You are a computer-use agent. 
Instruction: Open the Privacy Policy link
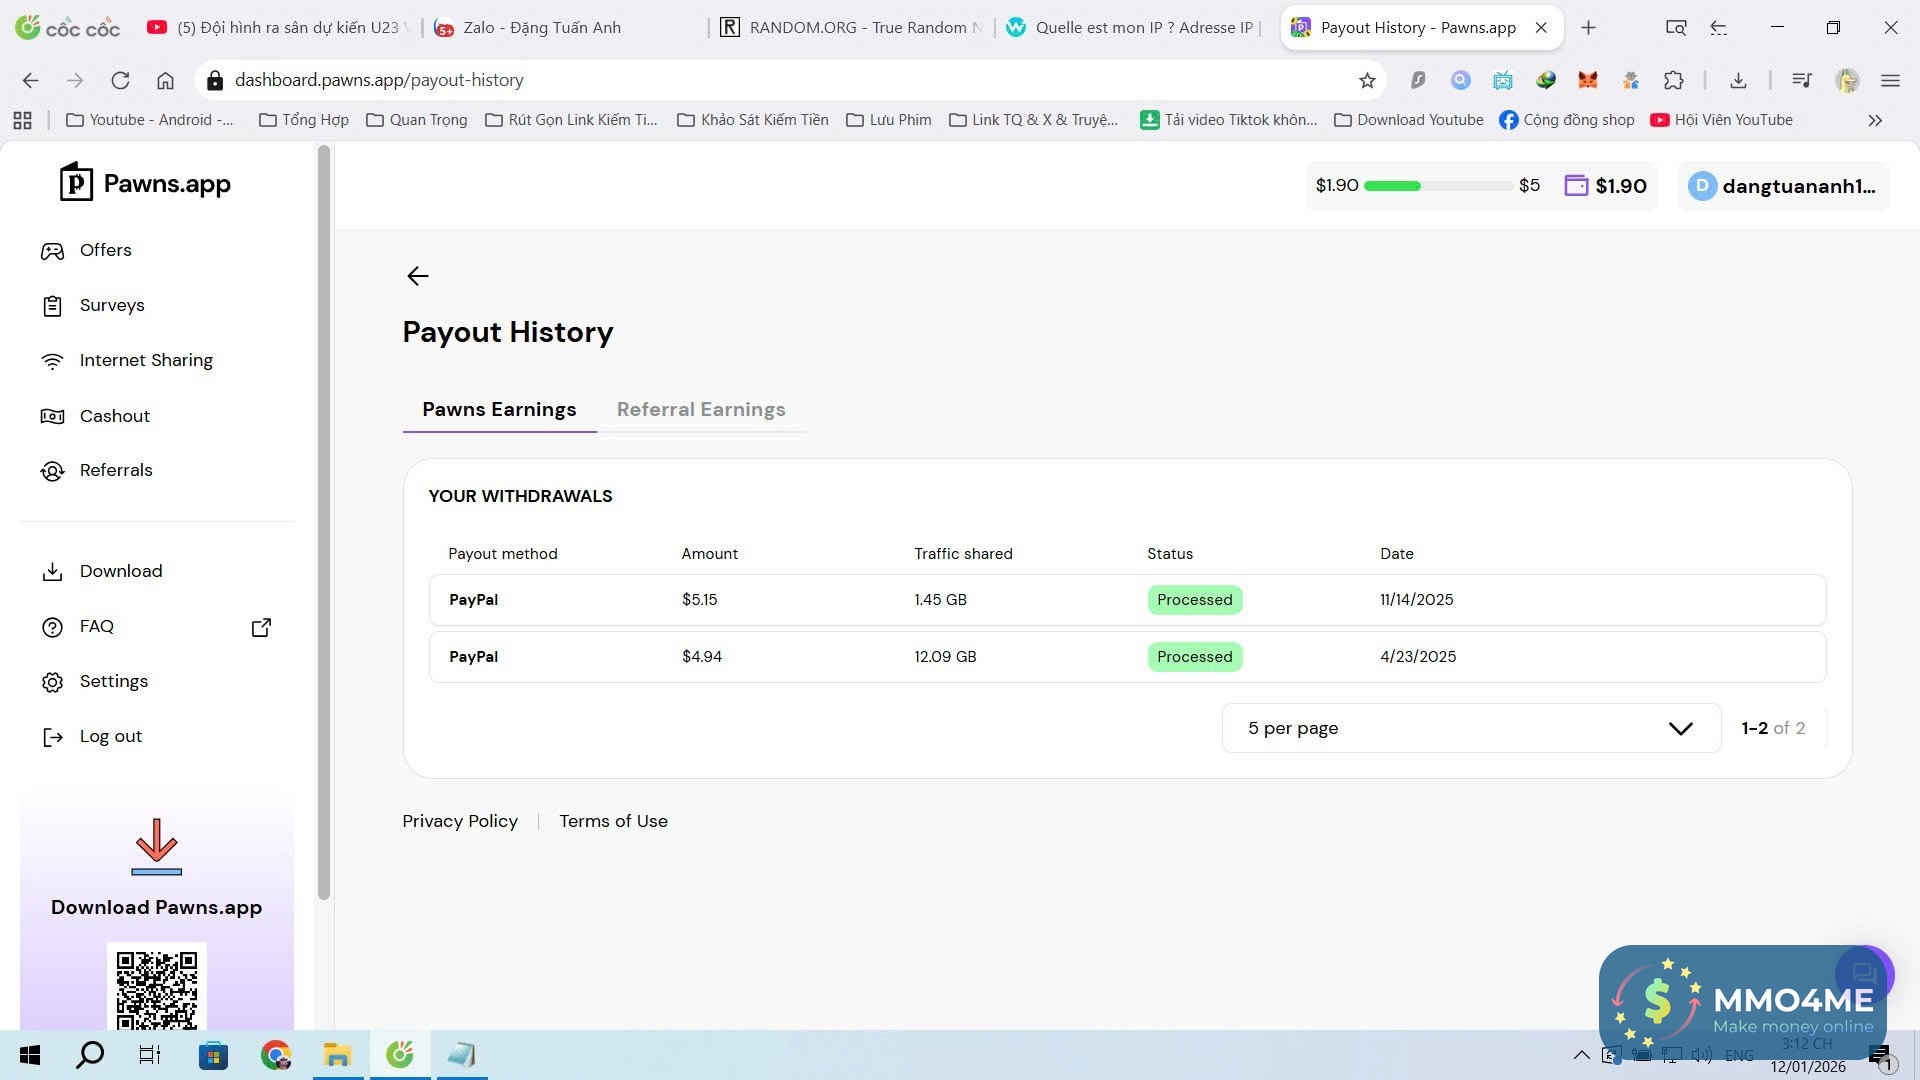[x=460, y=821]
